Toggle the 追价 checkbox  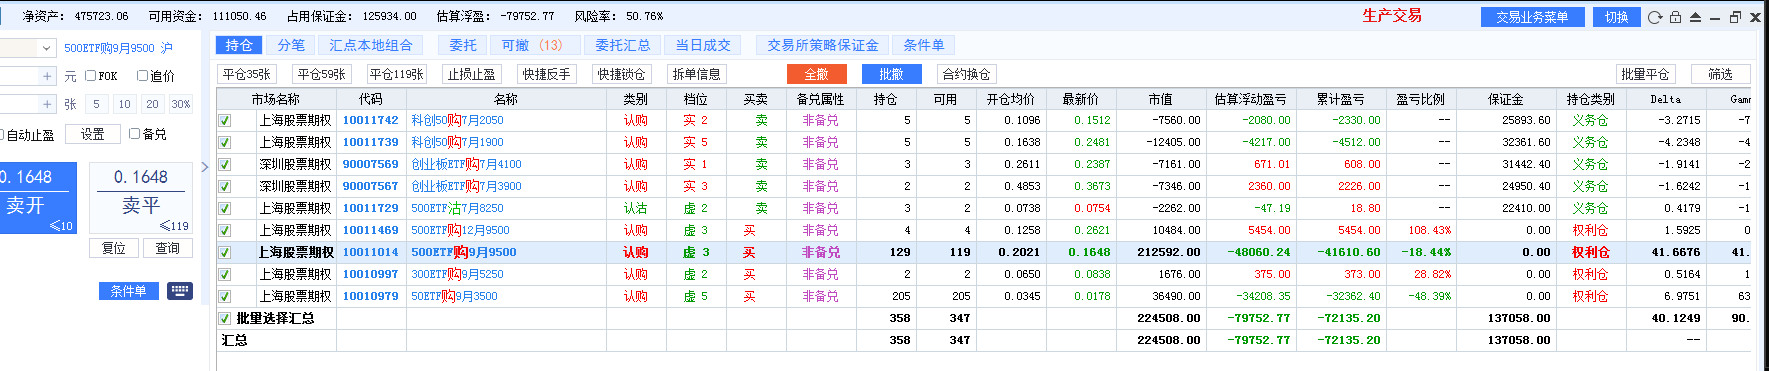(142, 76)
